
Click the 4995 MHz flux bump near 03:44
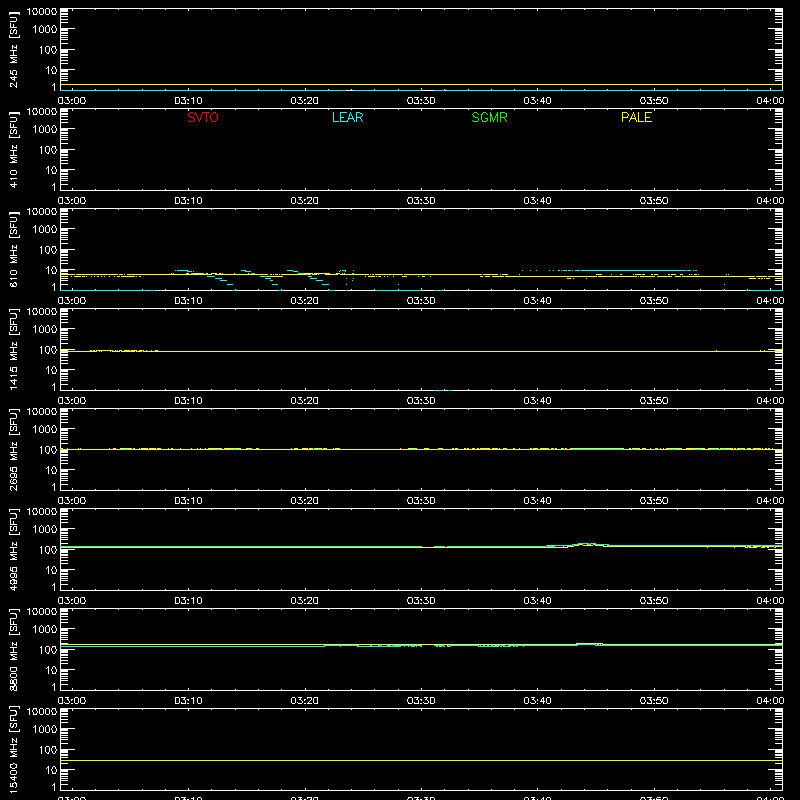pos(587,544)
